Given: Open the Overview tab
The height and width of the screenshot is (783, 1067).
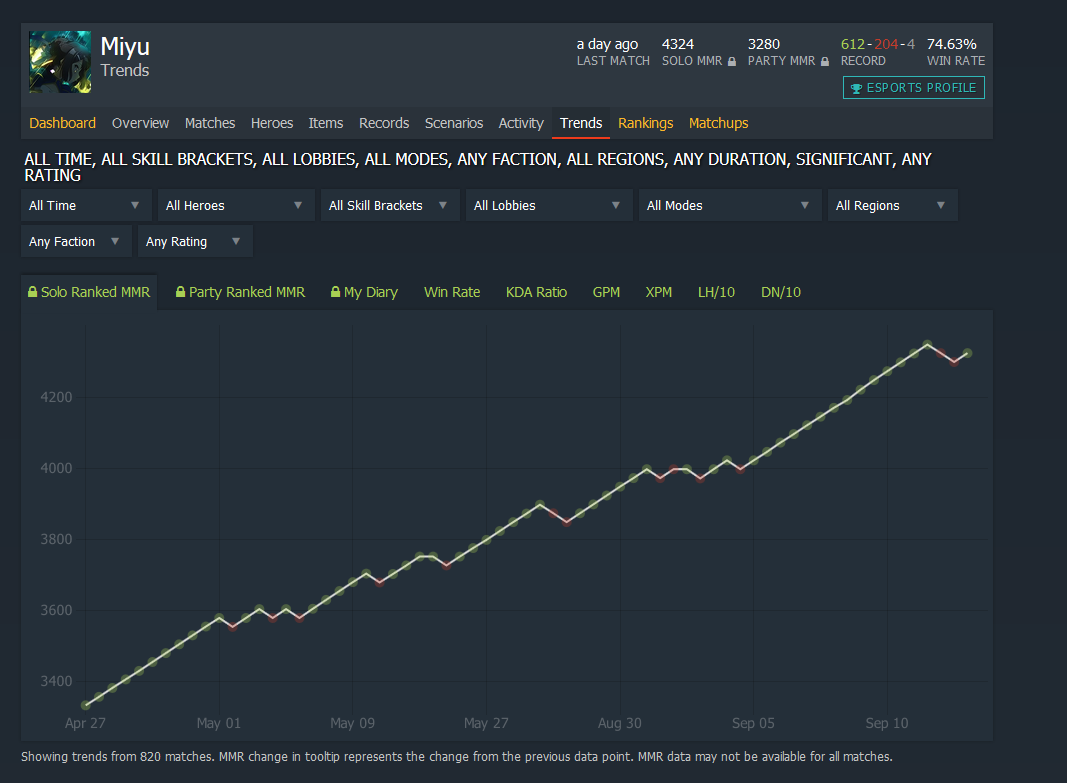Looking at the screenshot, I should click(x=140, y=123).
